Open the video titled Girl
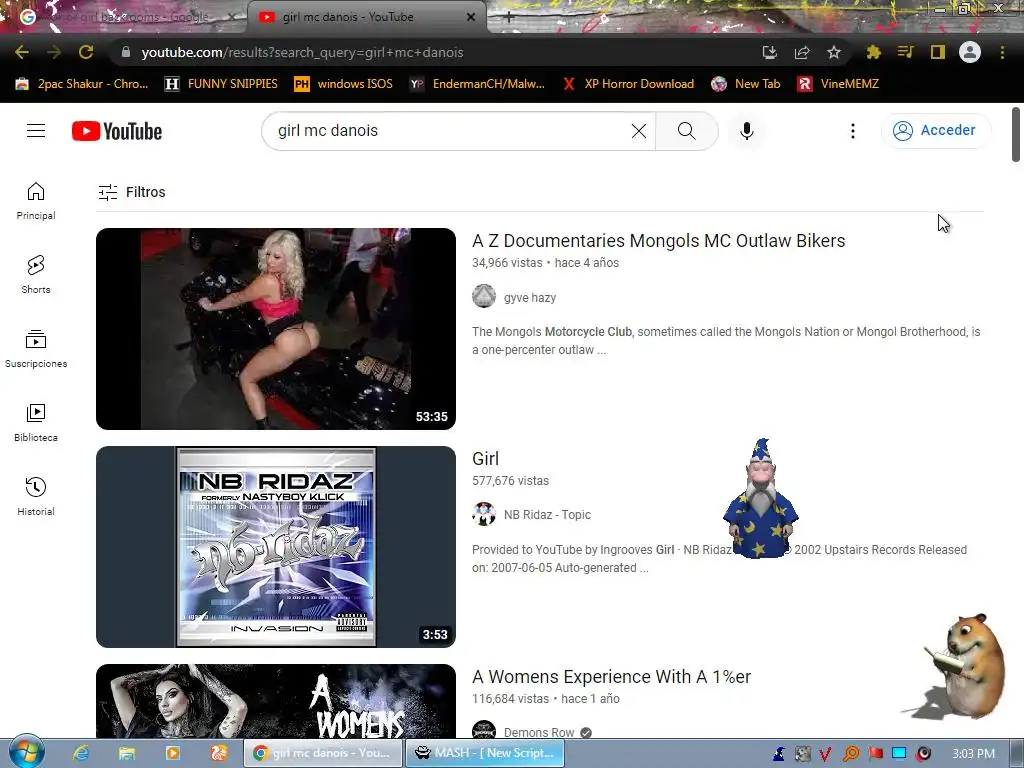The width and height of the screenshot is (1024, 768). tap(485, 458)
